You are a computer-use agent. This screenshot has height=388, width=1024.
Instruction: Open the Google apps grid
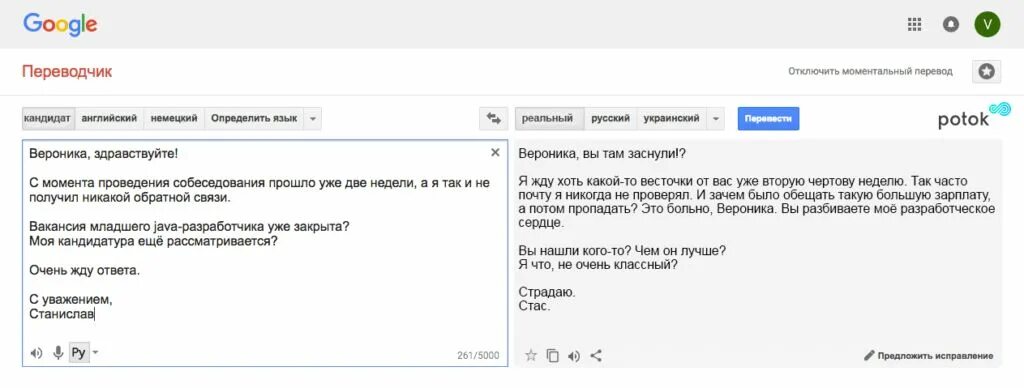[x=914, y=25]
